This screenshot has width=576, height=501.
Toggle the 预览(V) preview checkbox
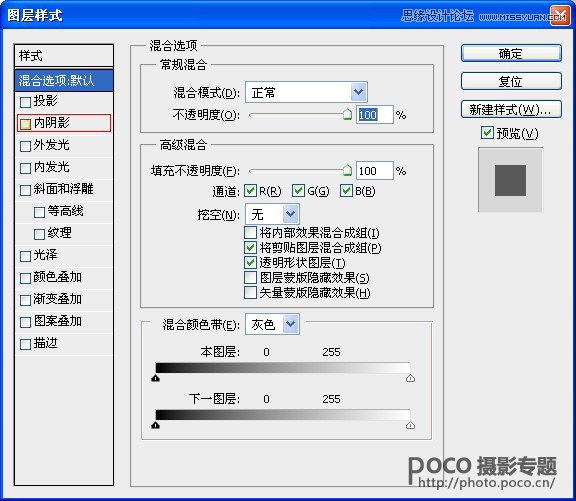click(487, 133)
